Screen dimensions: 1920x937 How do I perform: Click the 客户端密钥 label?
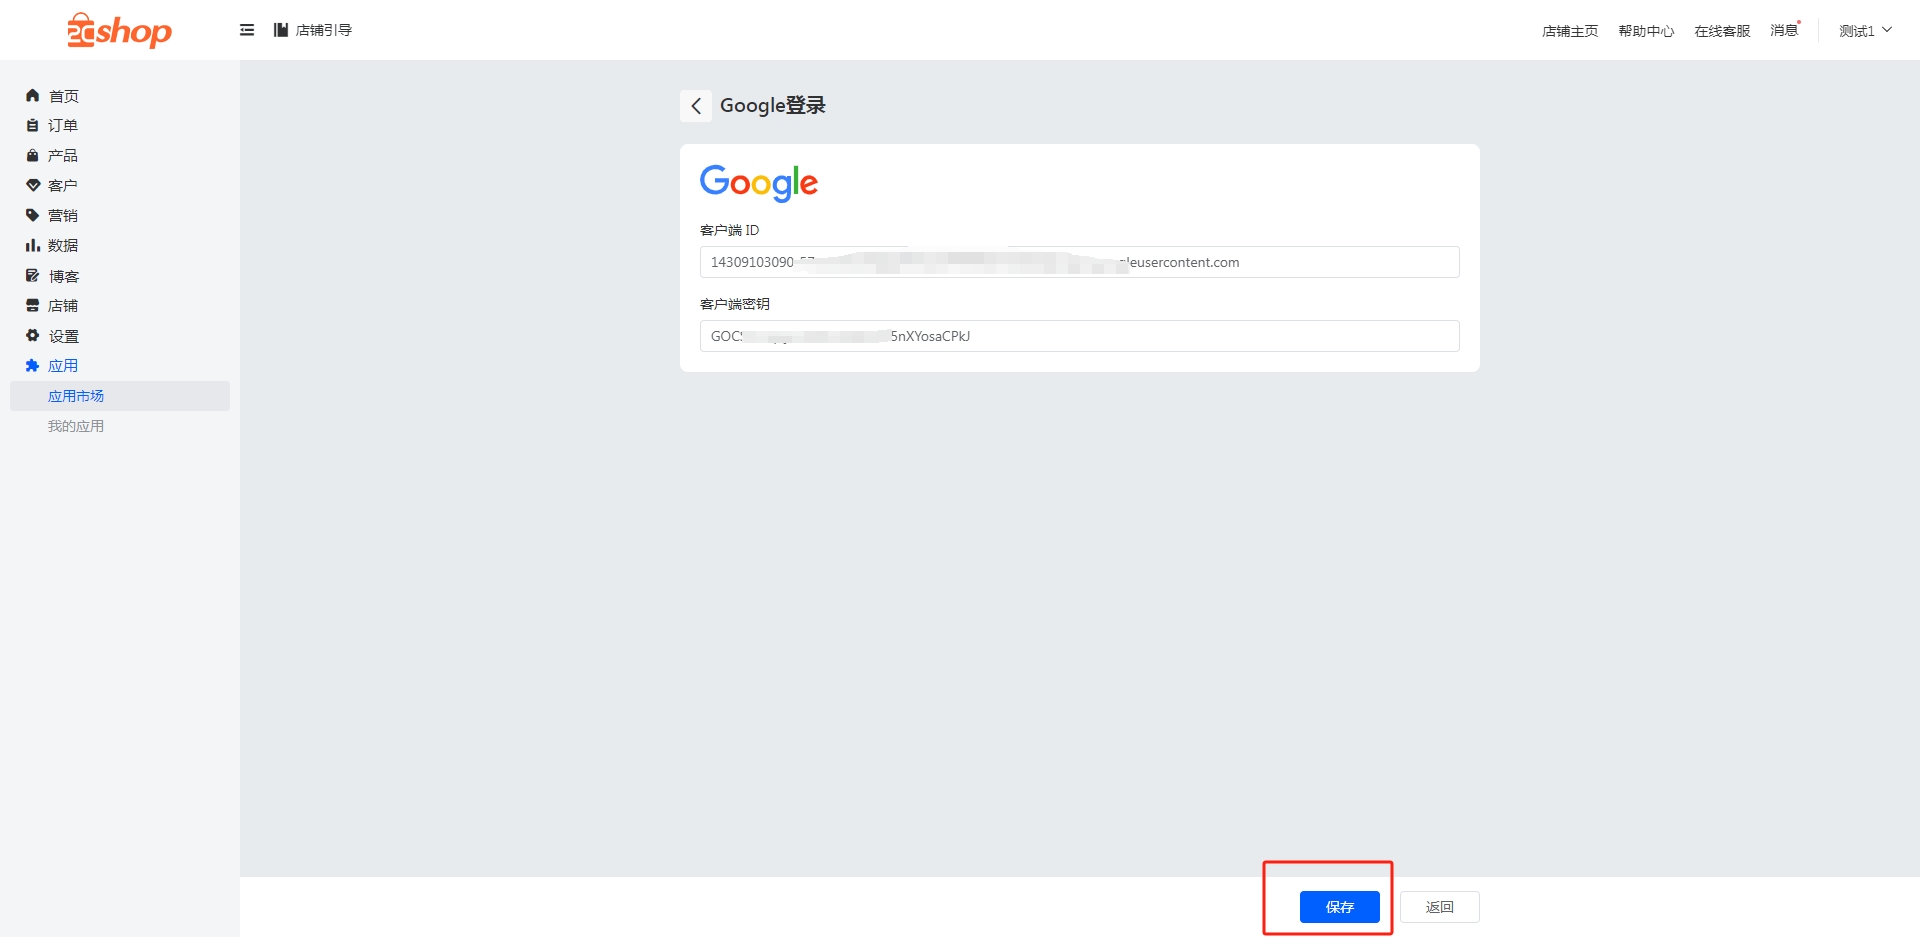pos(735,304)
